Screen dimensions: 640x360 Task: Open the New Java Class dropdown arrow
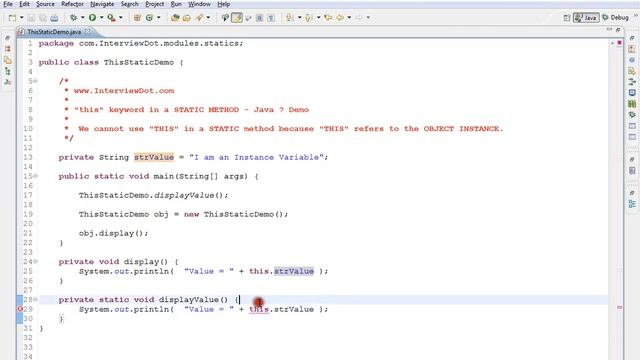tap(159, 18)
